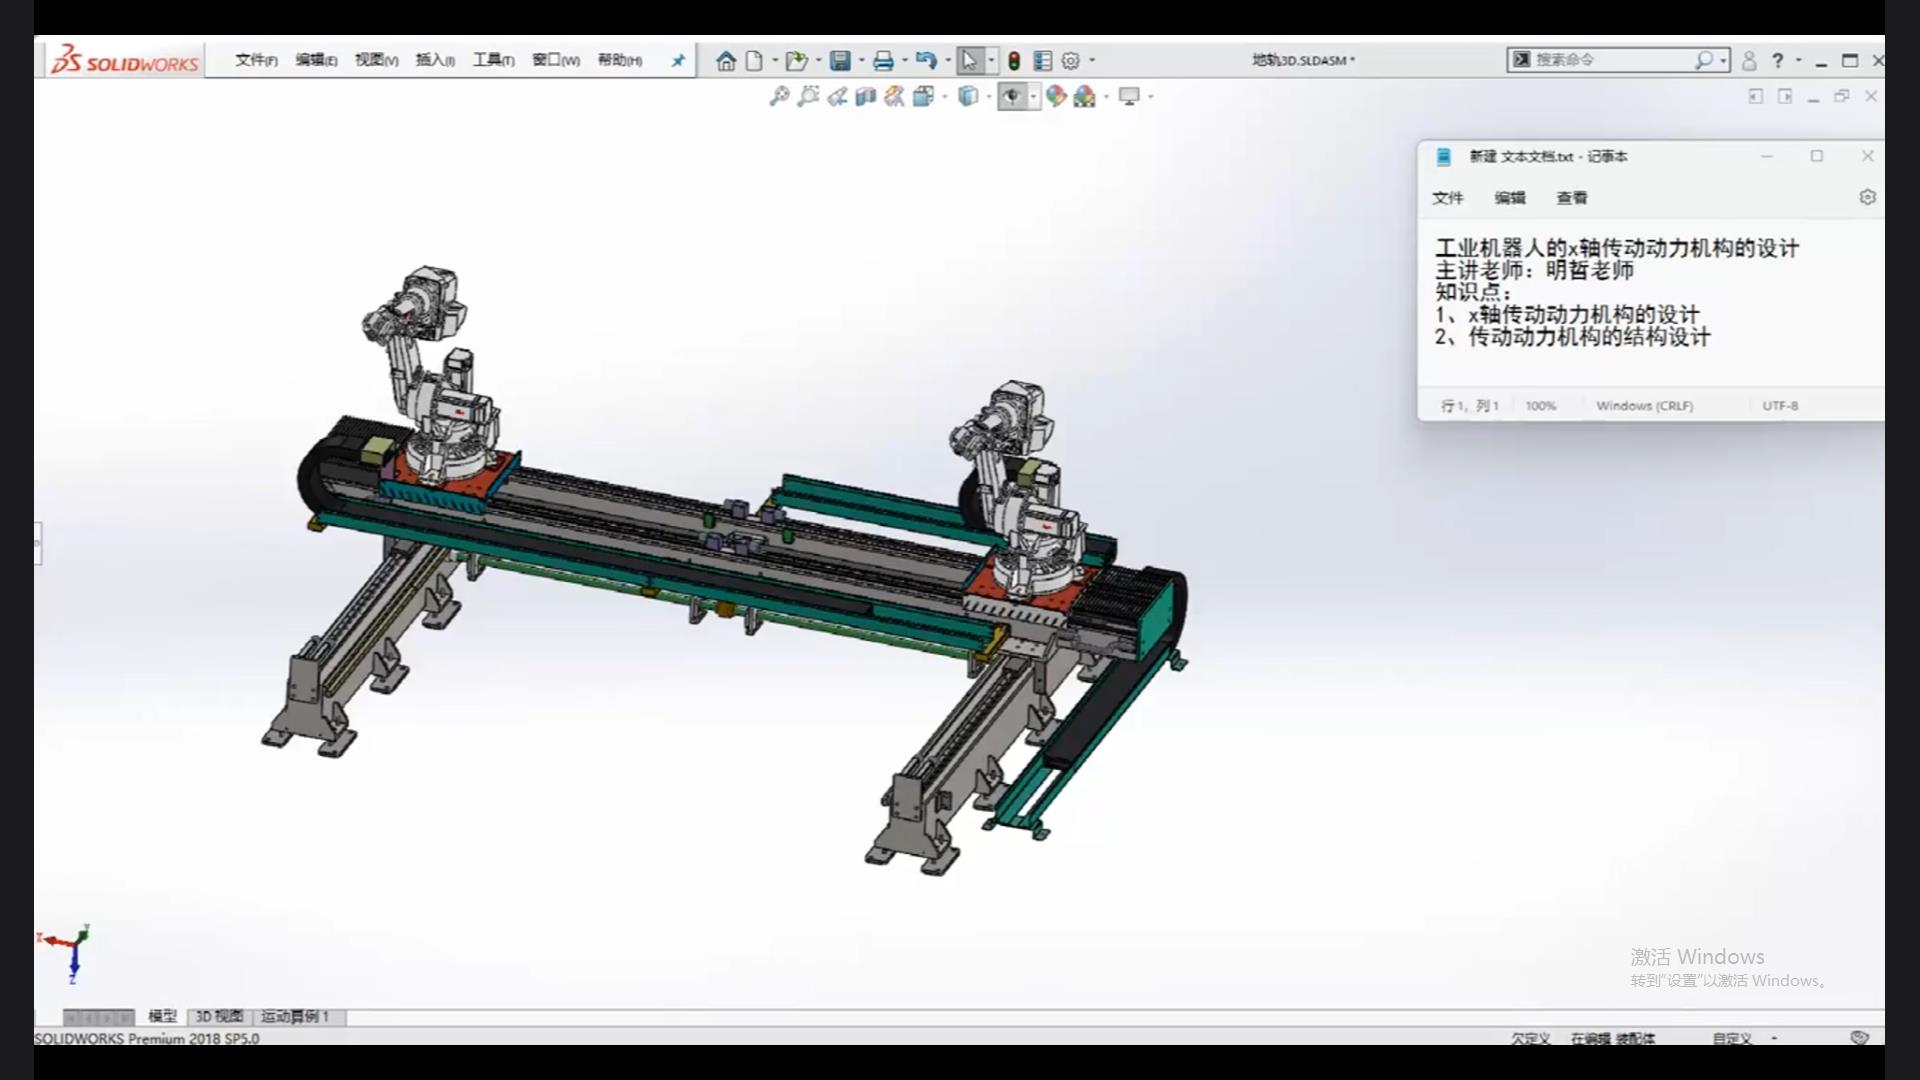Expand the Select tool dropdown arrow

pyautogui.click(x=991, y=61)
